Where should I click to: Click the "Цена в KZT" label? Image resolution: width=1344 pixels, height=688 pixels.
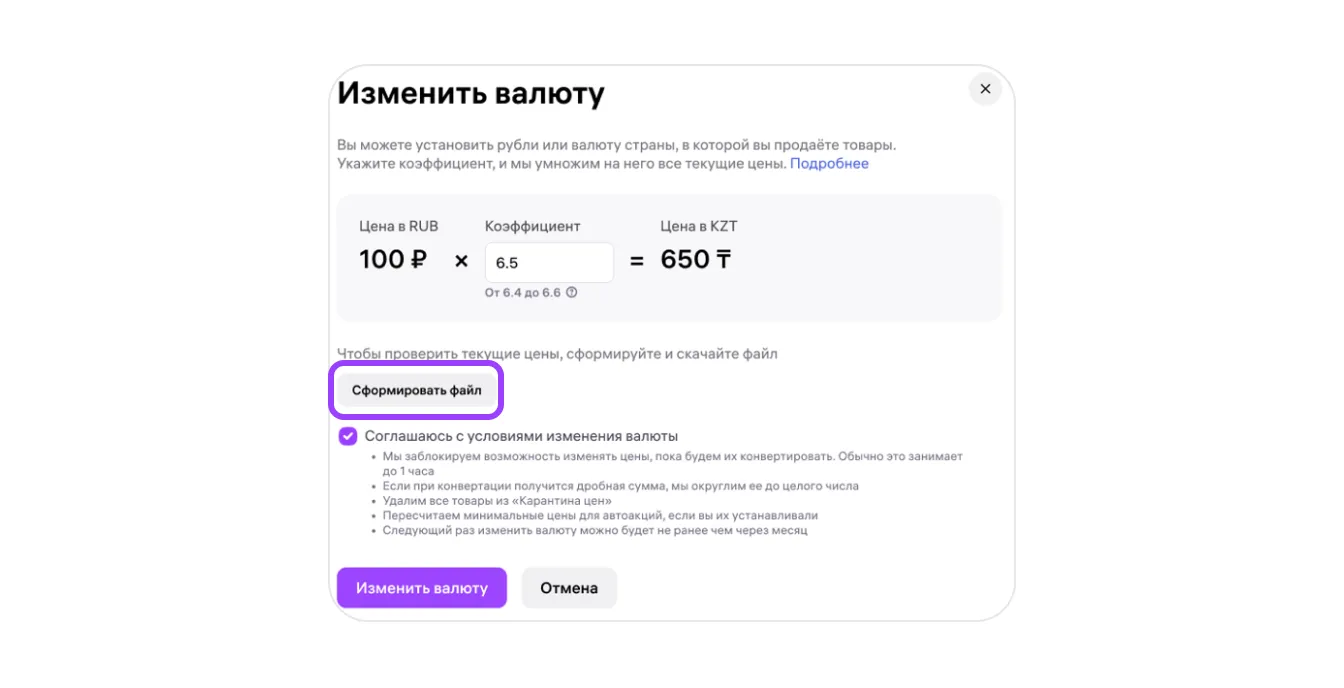pos(698,226)
